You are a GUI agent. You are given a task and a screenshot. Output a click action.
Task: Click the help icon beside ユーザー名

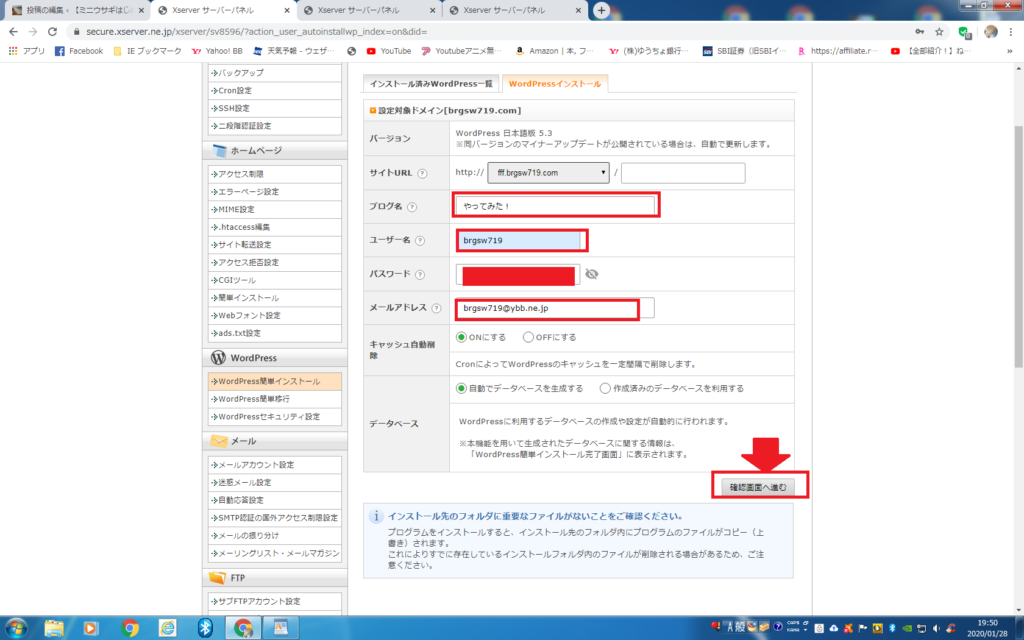[420, 241]
